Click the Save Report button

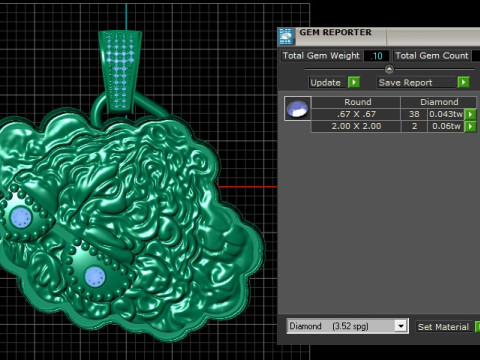[x=417, y=82]
